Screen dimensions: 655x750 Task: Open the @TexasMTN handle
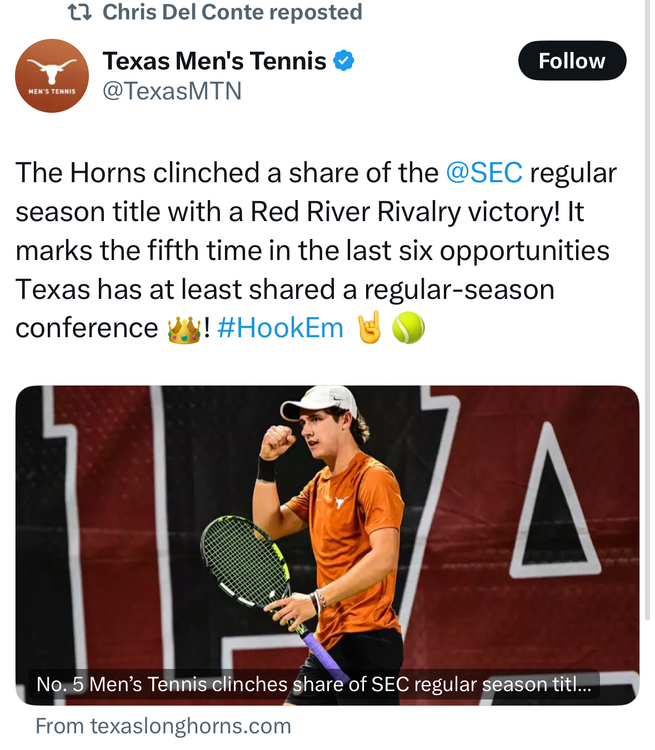[x=172, y=91]
